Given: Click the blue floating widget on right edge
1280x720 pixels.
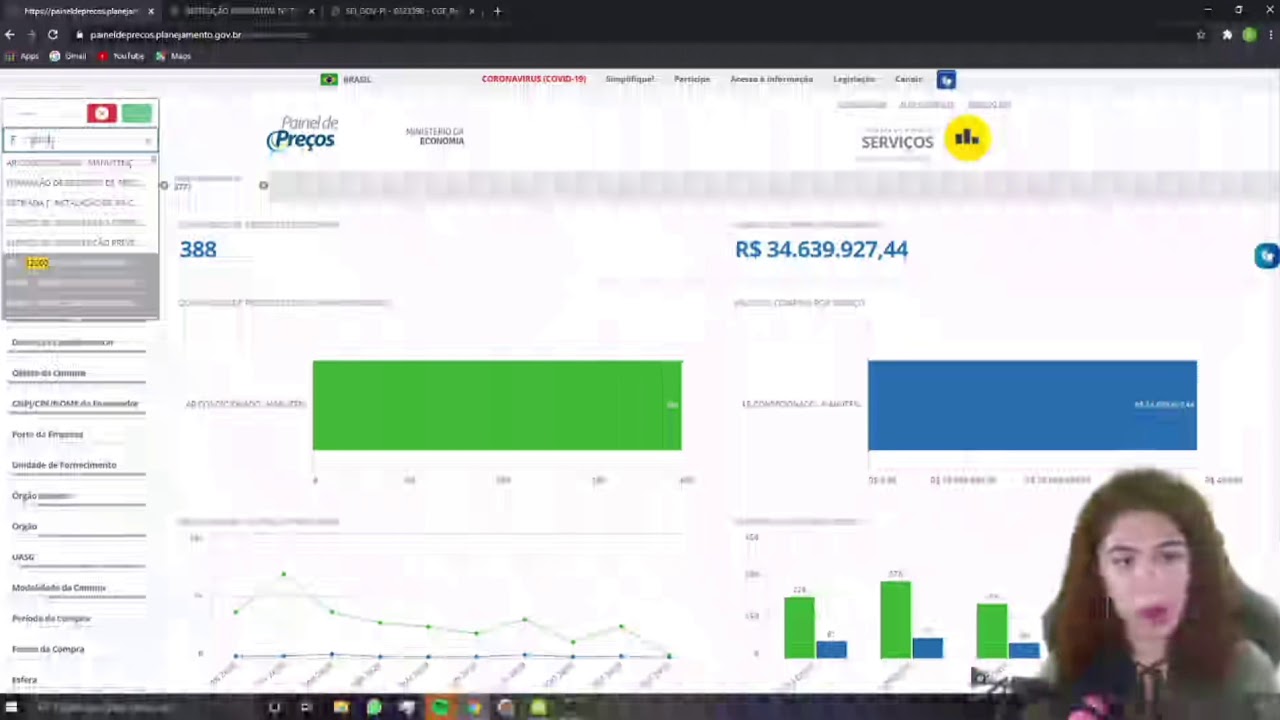Looking at the screenshot, I should pos(1267,256).
